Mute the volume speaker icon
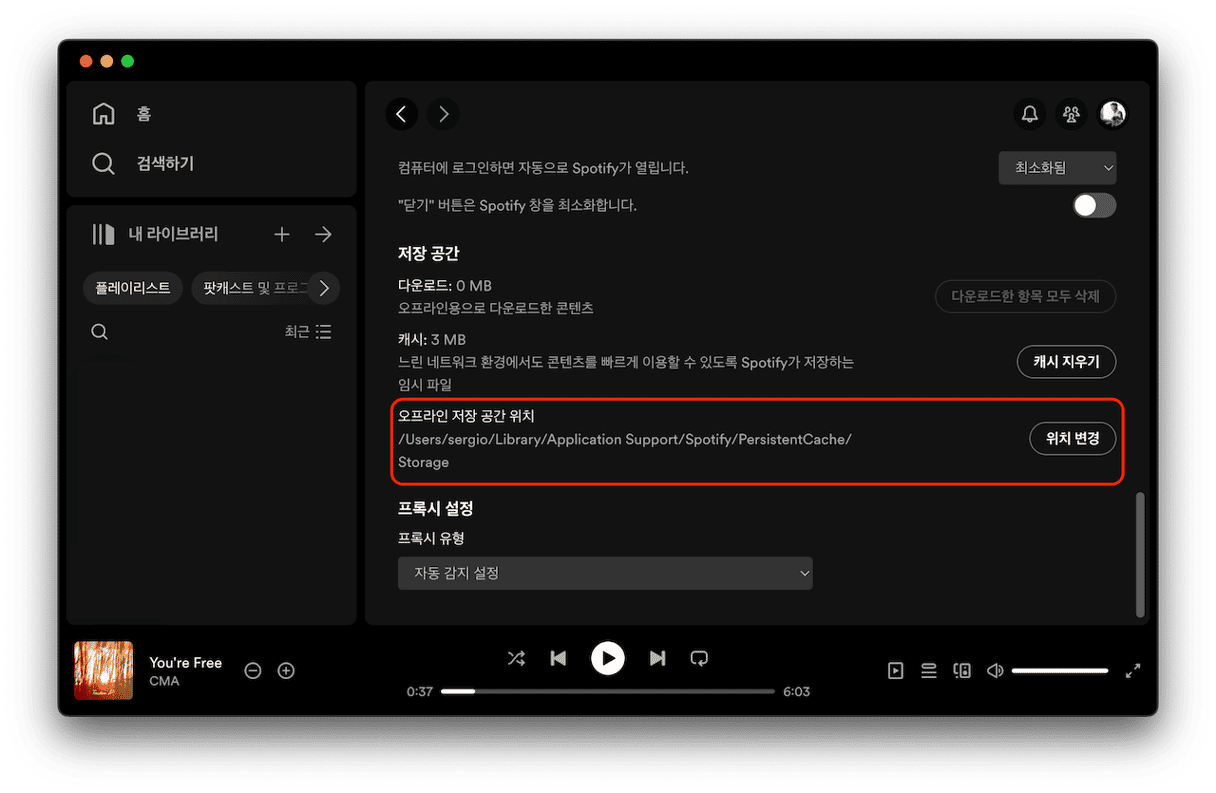 [995, 671]
